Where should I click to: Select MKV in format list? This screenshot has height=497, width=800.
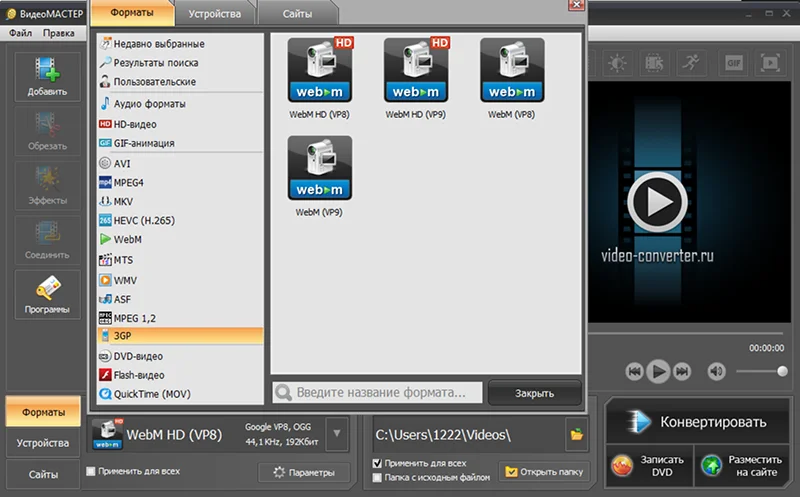(180, 201)
